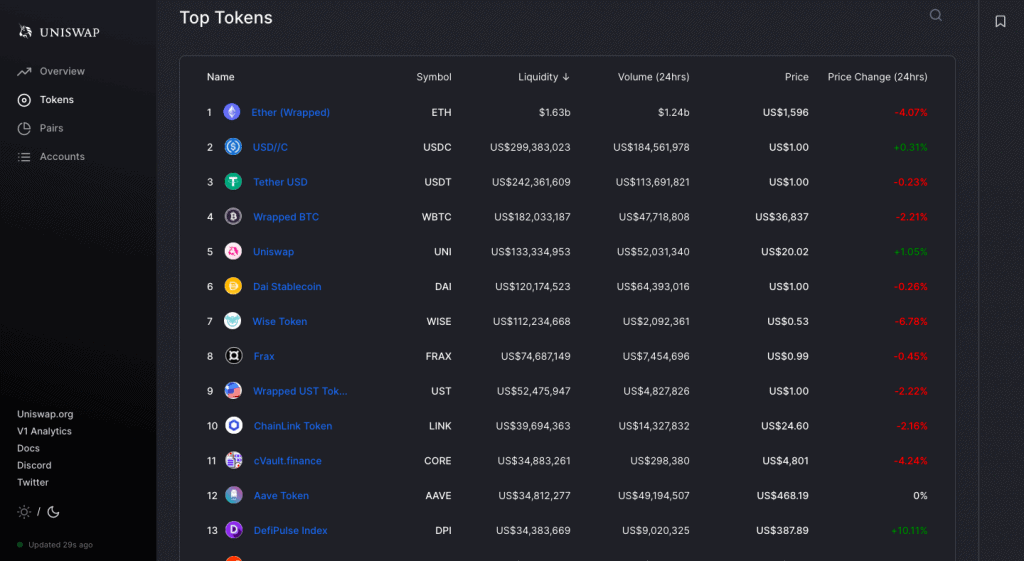The width and height of the screenshot is (1024, 561).
Task: Sort table by Name column
Action: coord(221,77)
